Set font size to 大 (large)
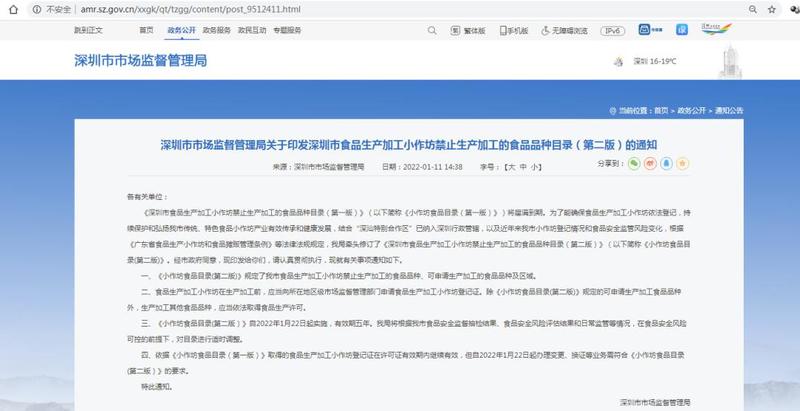The width and height of the screenshot is (800, 411). tap(511, 166)
